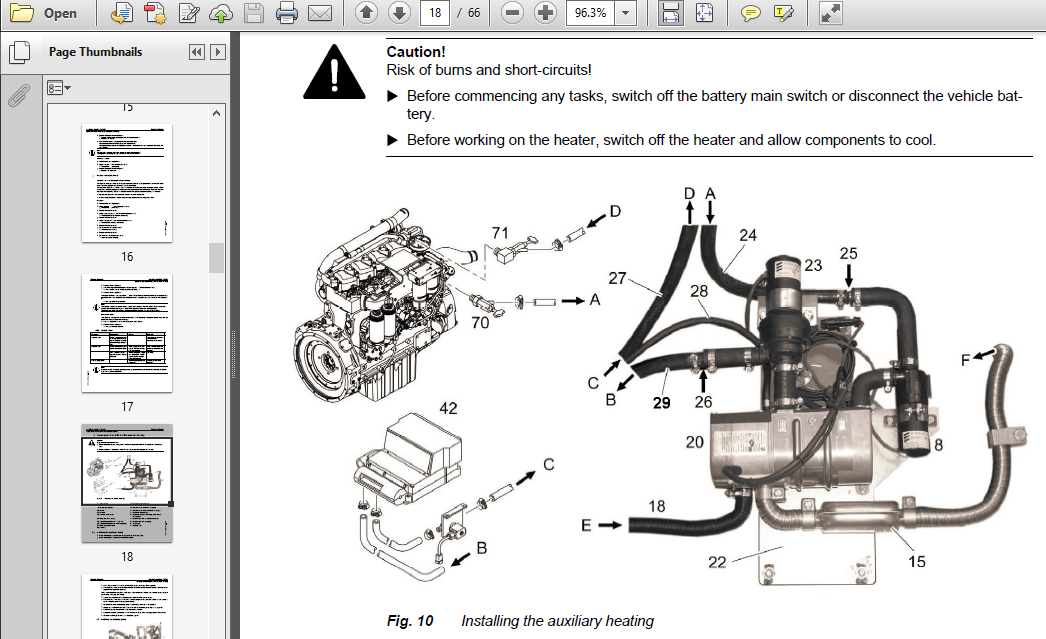Select the highlight text tool
The height and width of the screenshot is (639, 1046).
[784, 13]
